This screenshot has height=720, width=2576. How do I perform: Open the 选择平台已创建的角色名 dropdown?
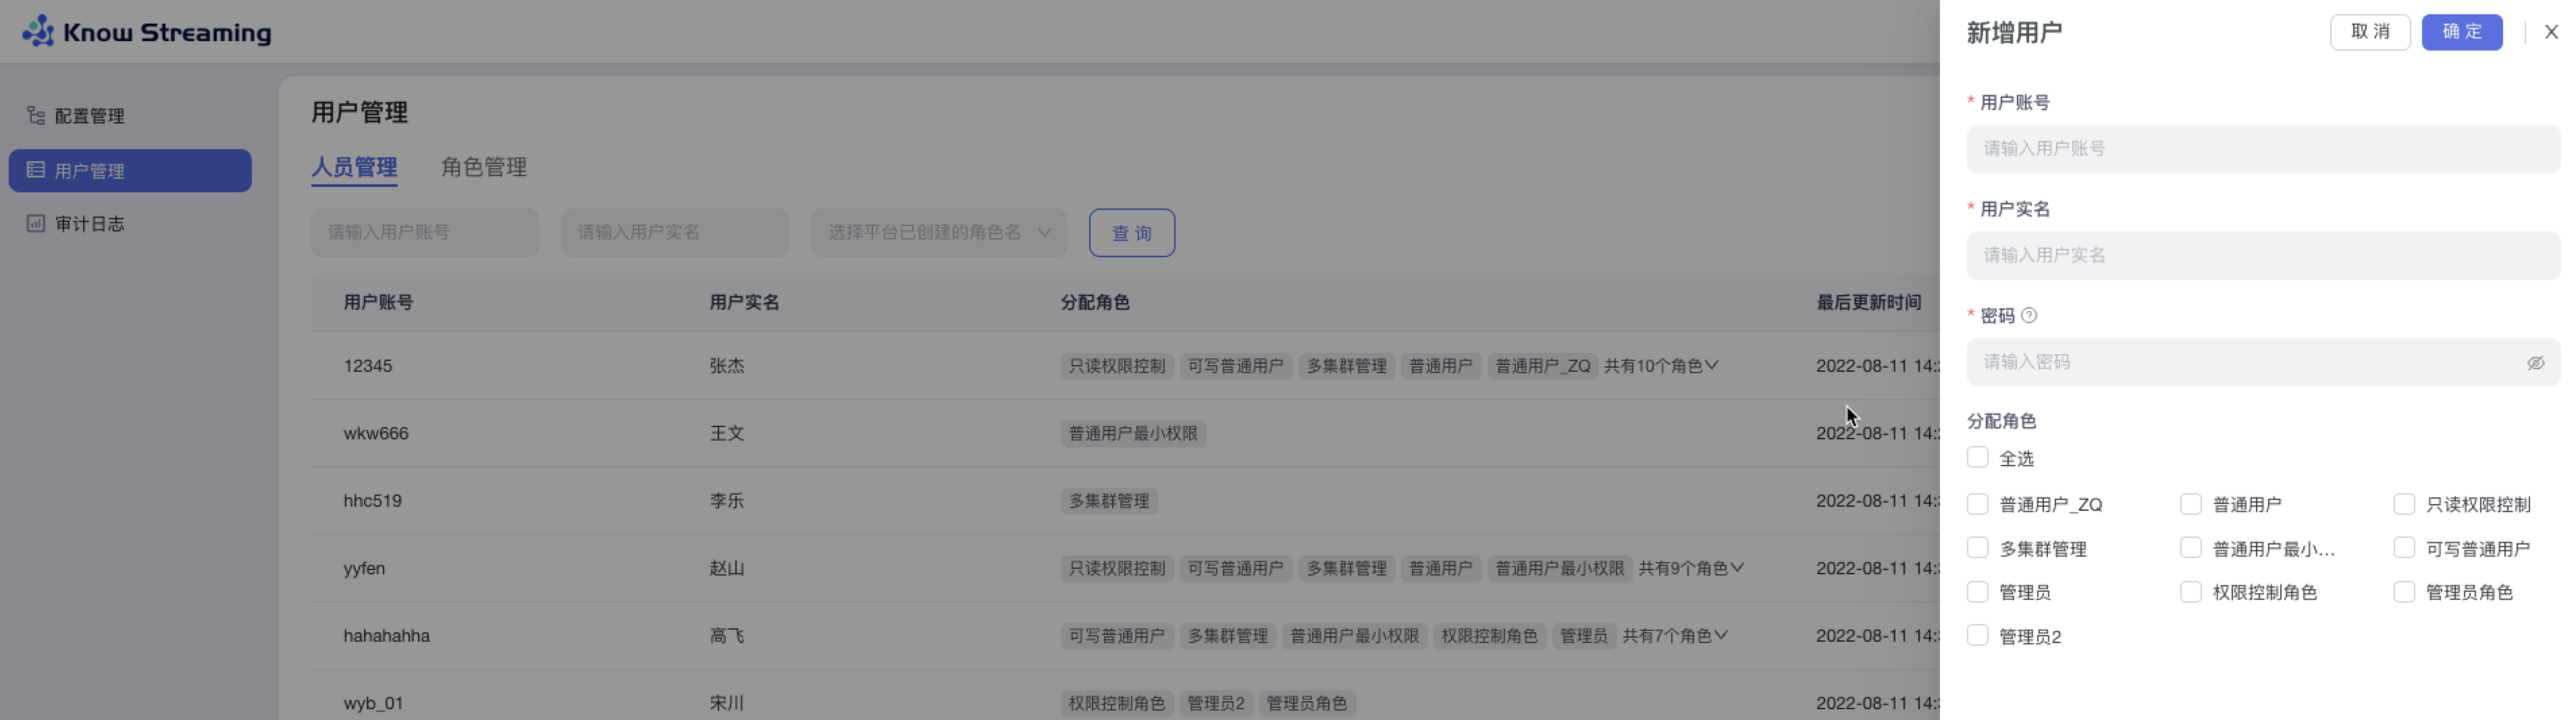click(x=938, y=233)
